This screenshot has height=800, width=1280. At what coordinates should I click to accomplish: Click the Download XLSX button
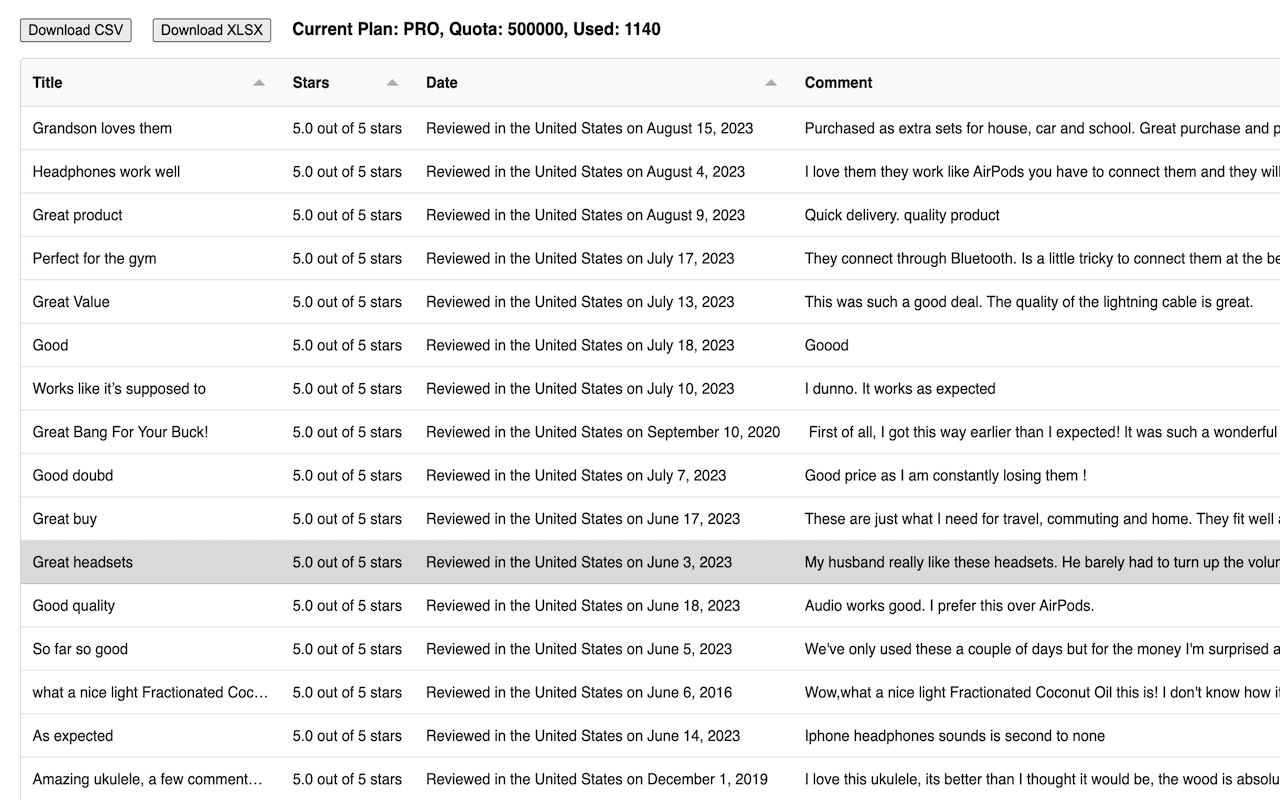pos(212,30)
